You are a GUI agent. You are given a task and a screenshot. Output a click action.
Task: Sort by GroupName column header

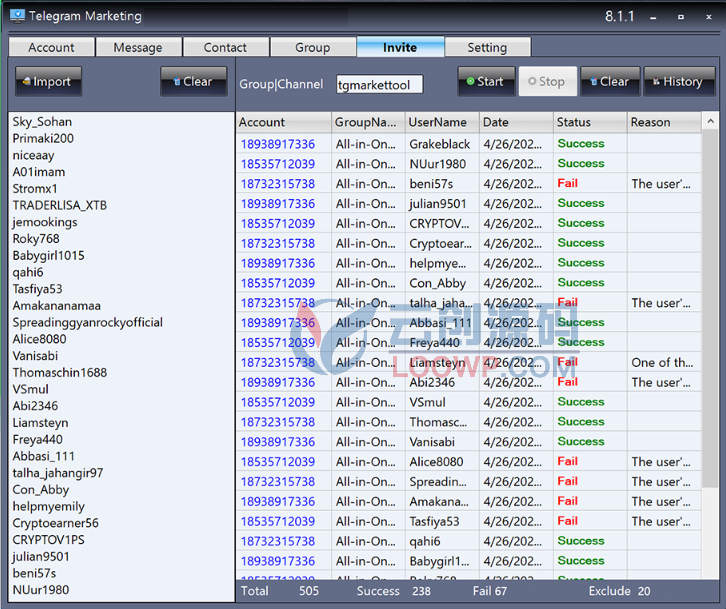pyautogui.click(x=368, y=122)
